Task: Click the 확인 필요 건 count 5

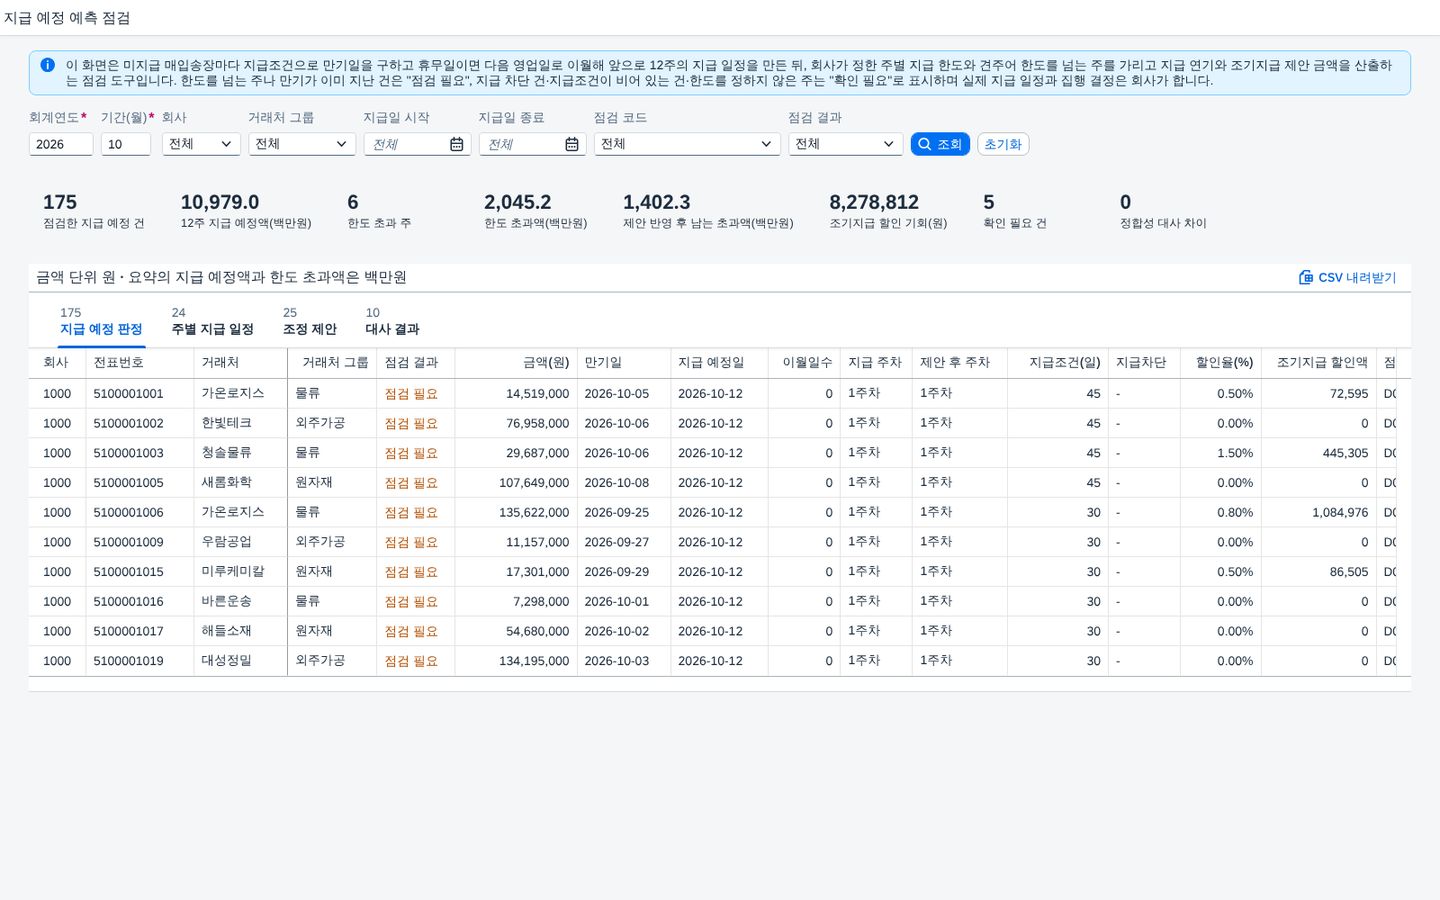Action: [989, 202]
